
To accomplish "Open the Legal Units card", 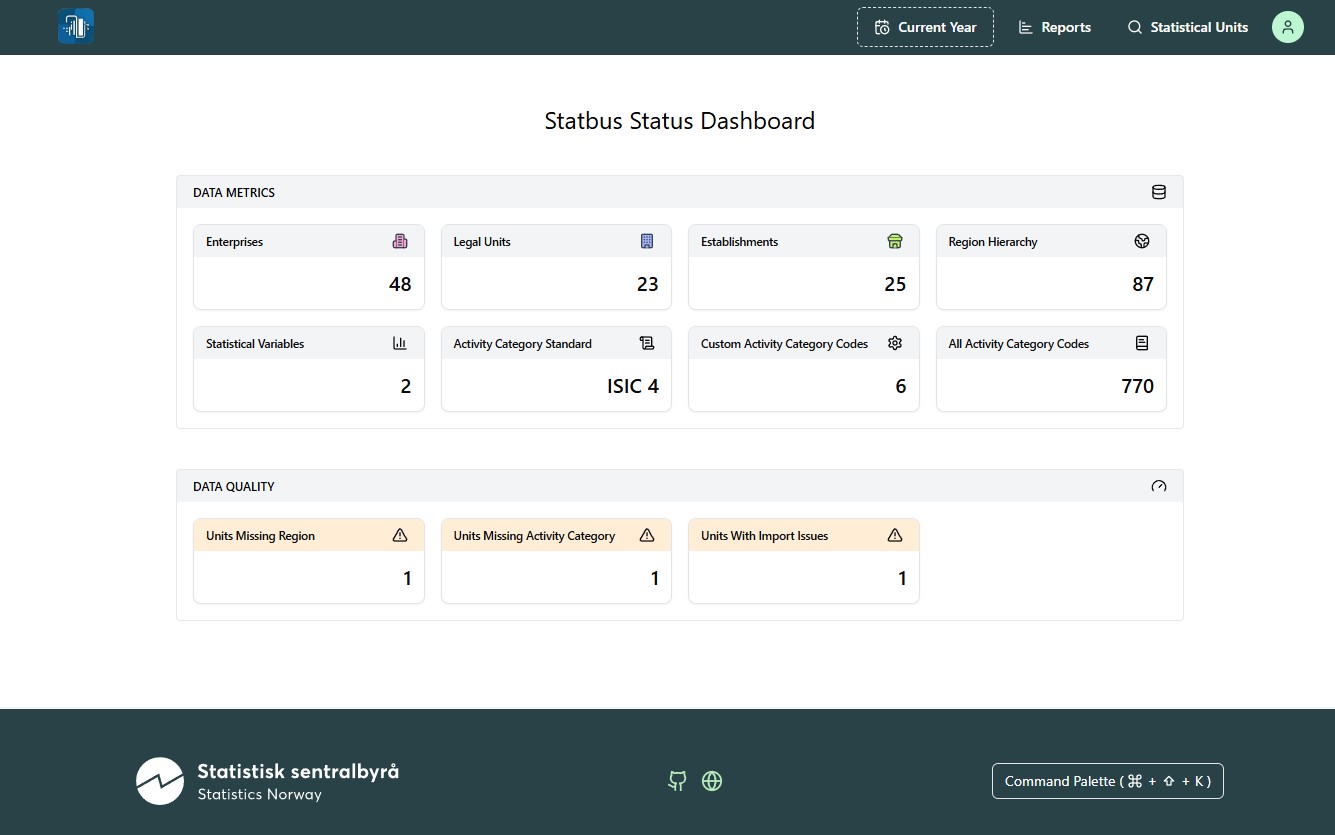I will tap(556, 267).
